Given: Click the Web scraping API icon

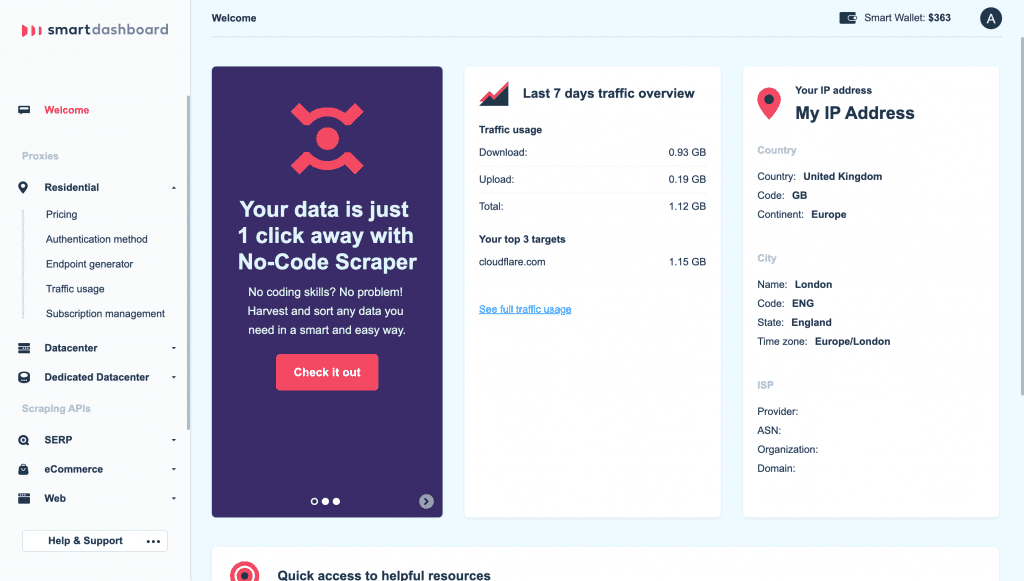Looking at the screenshot, I should pyautogui.click(x=22, y=498).
